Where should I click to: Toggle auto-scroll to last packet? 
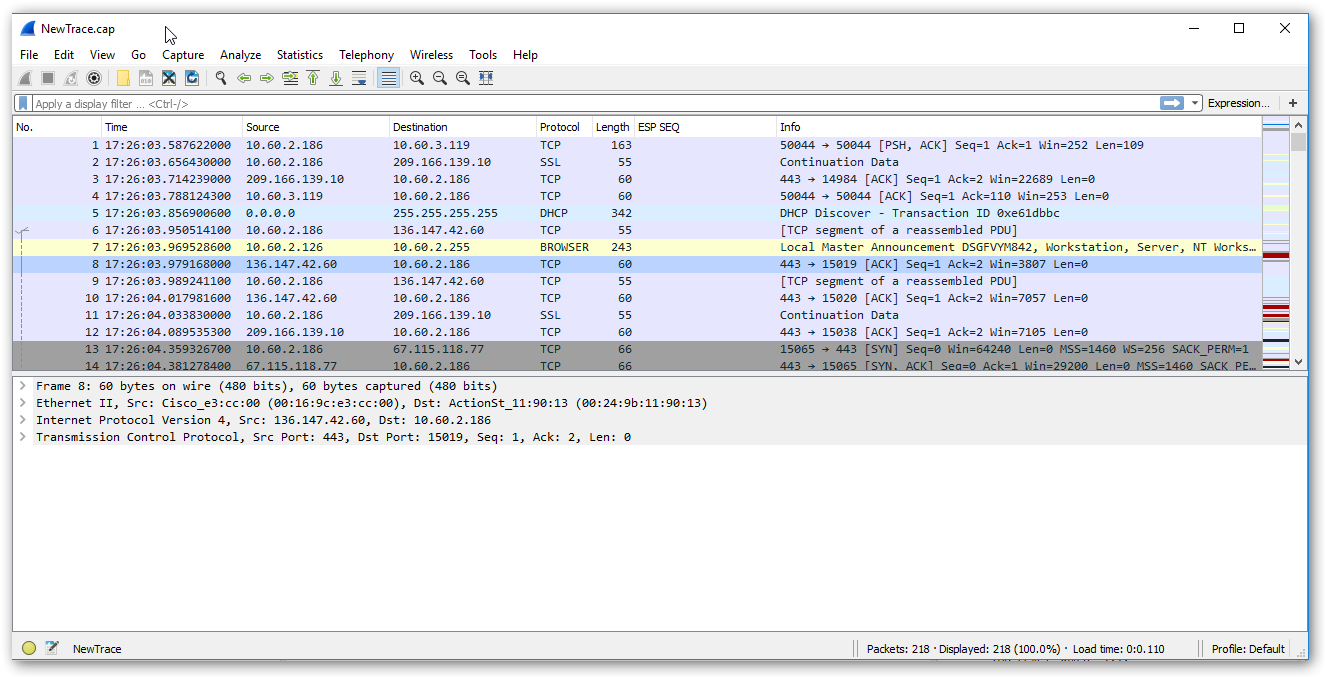[359, 78]
